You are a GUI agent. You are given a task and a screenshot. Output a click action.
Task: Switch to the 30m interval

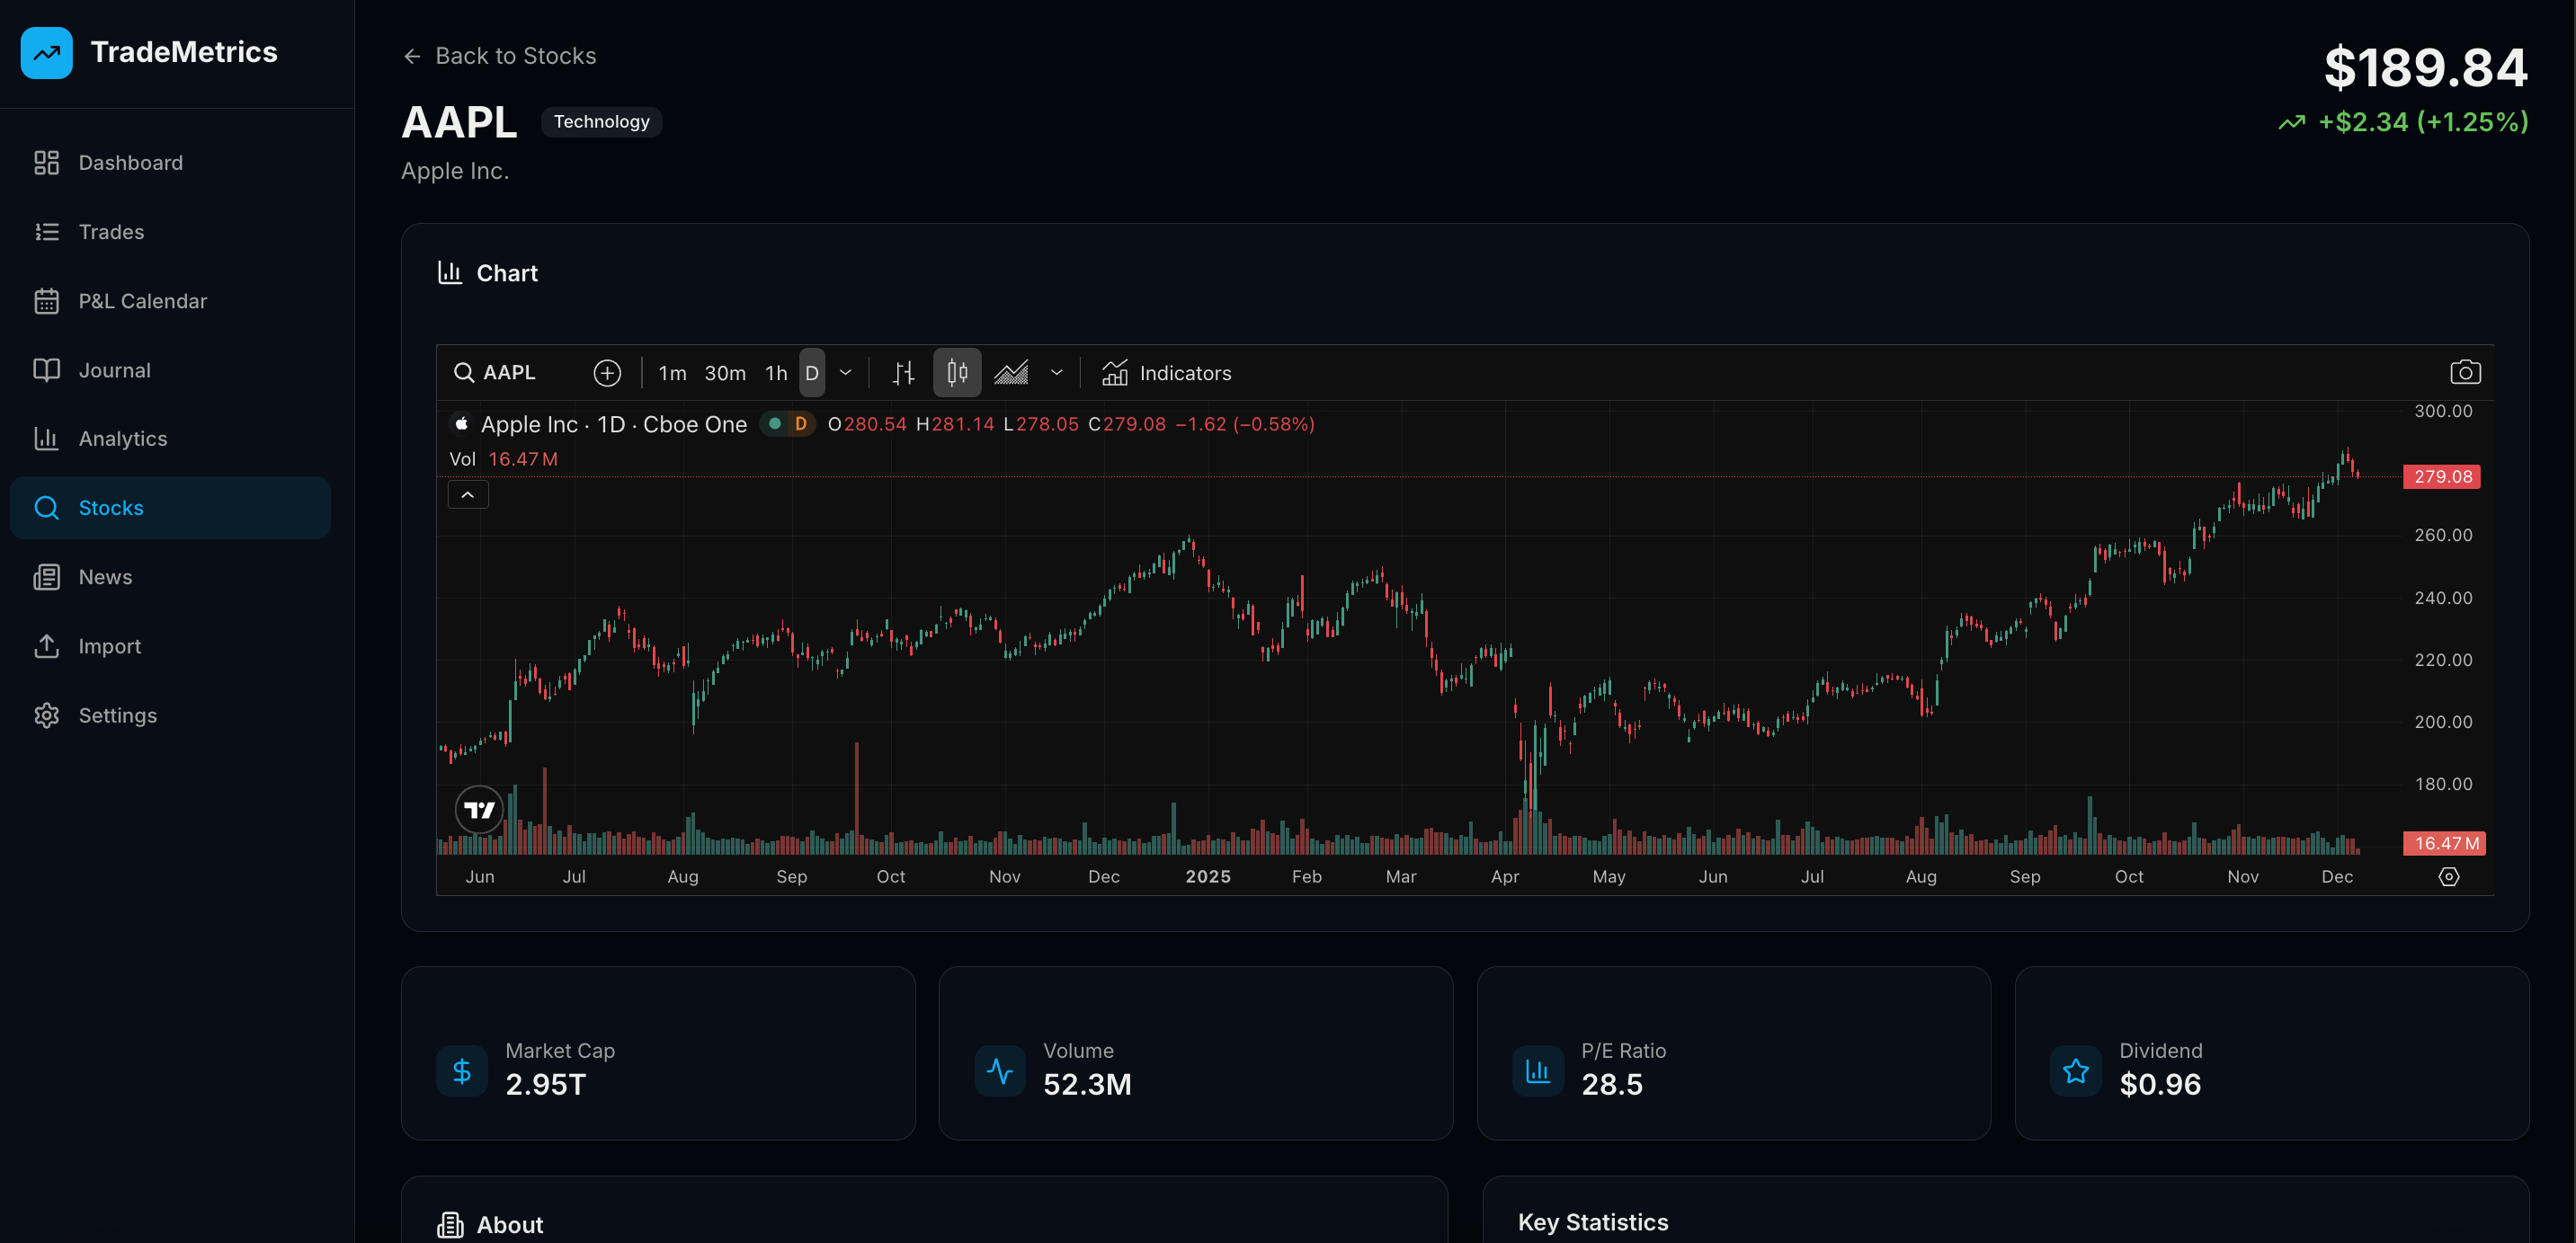[x=725, y=372]
